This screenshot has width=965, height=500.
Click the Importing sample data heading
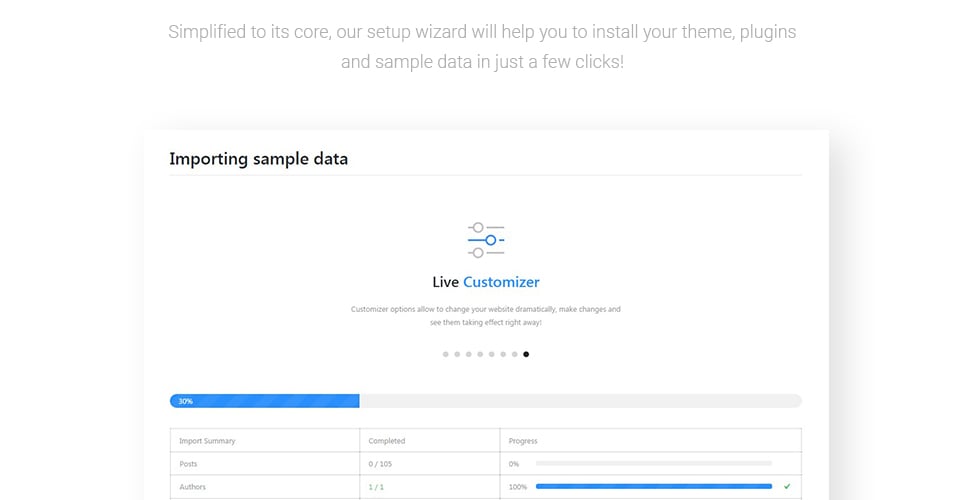pyautogui.click(x=258, y=159)
